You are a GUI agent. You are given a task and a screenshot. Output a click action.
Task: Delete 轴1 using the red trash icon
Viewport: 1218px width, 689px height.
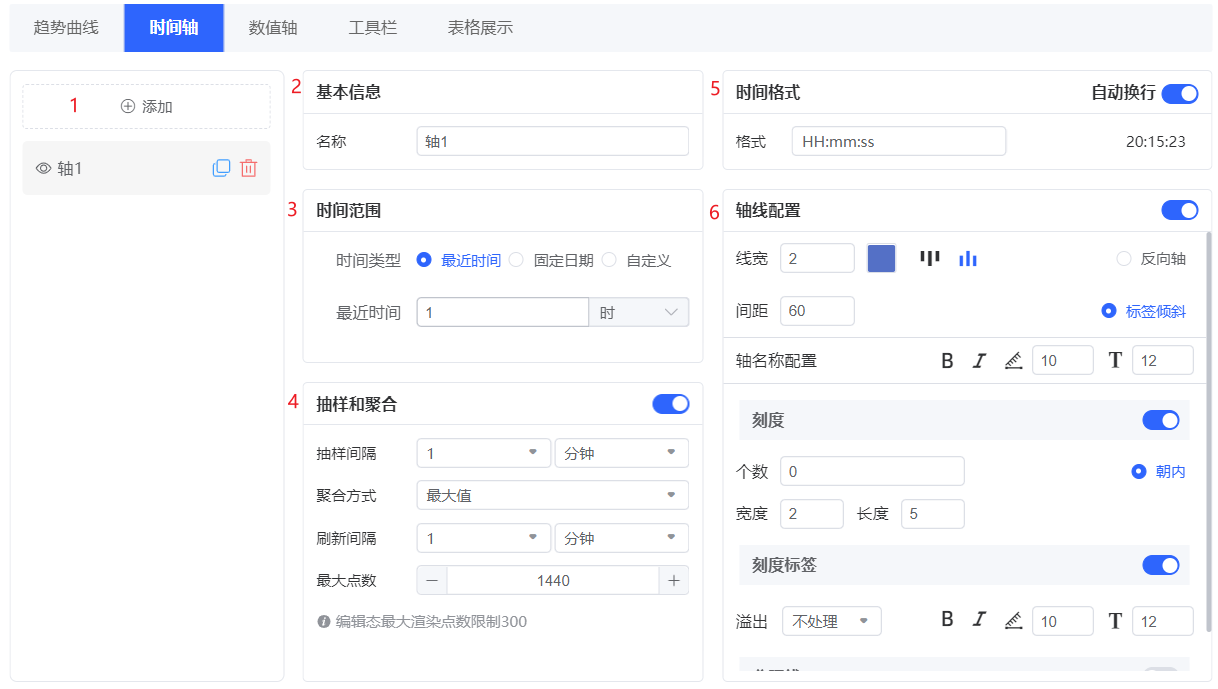tap(249, 168)
